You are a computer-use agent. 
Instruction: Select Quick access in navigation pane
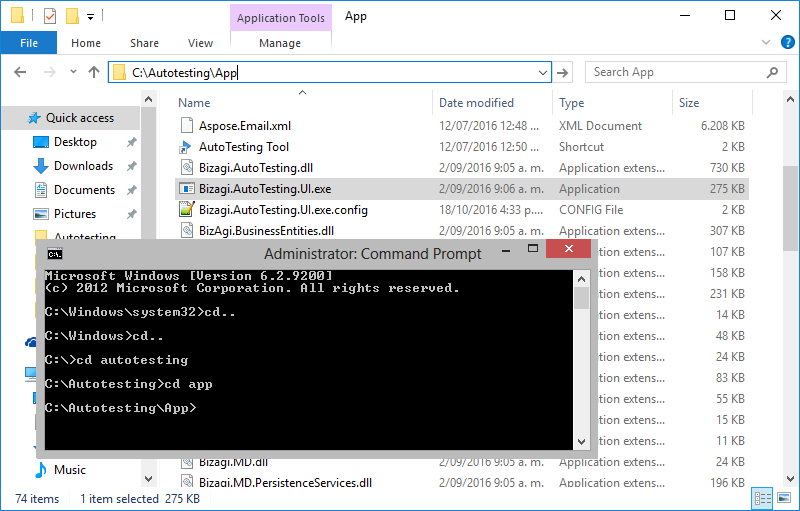(x=70, y=118)
